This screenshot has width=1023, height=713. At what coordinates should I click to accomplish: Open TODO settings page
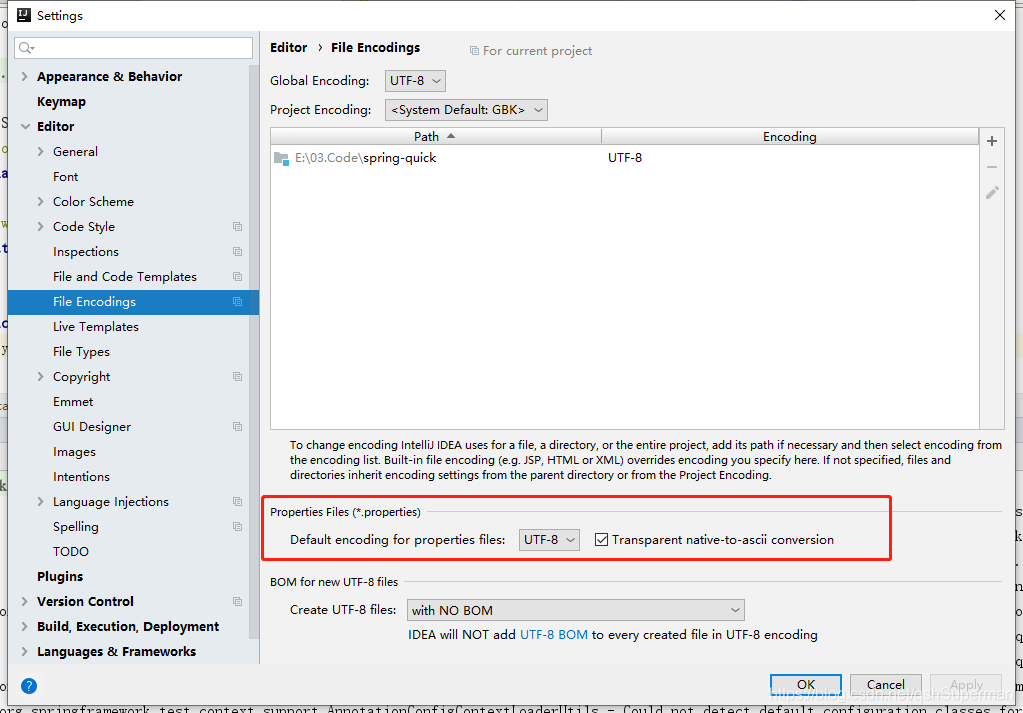coord(70,552)
